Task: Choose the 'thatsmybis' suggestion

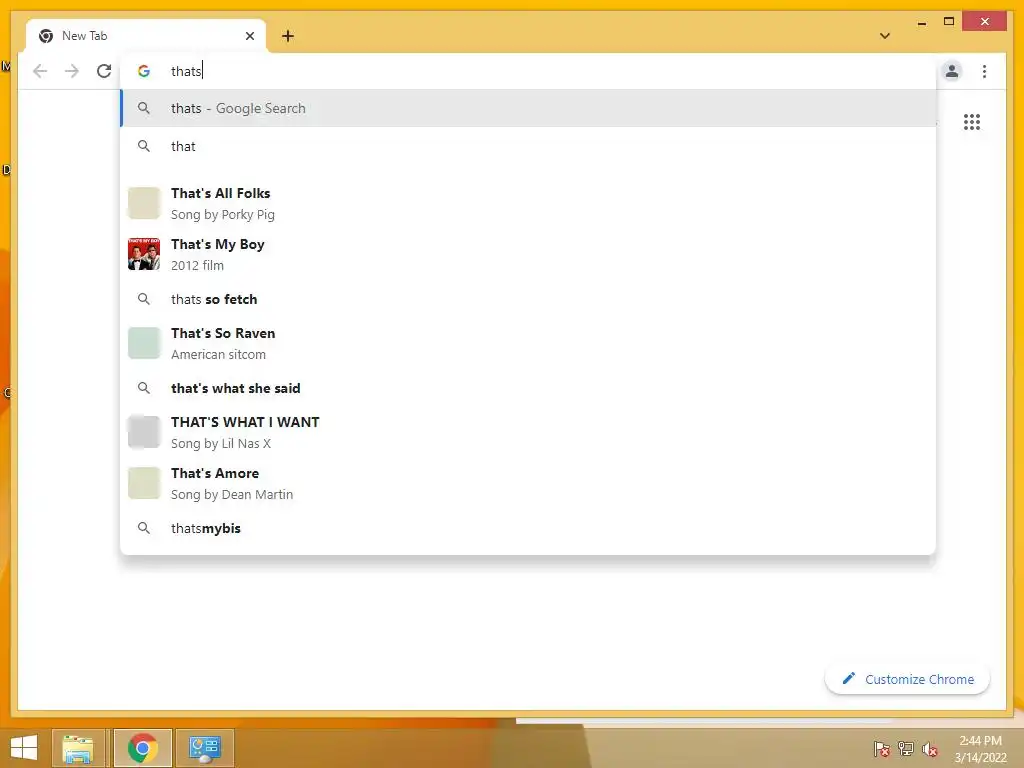Action: (528, 528)
